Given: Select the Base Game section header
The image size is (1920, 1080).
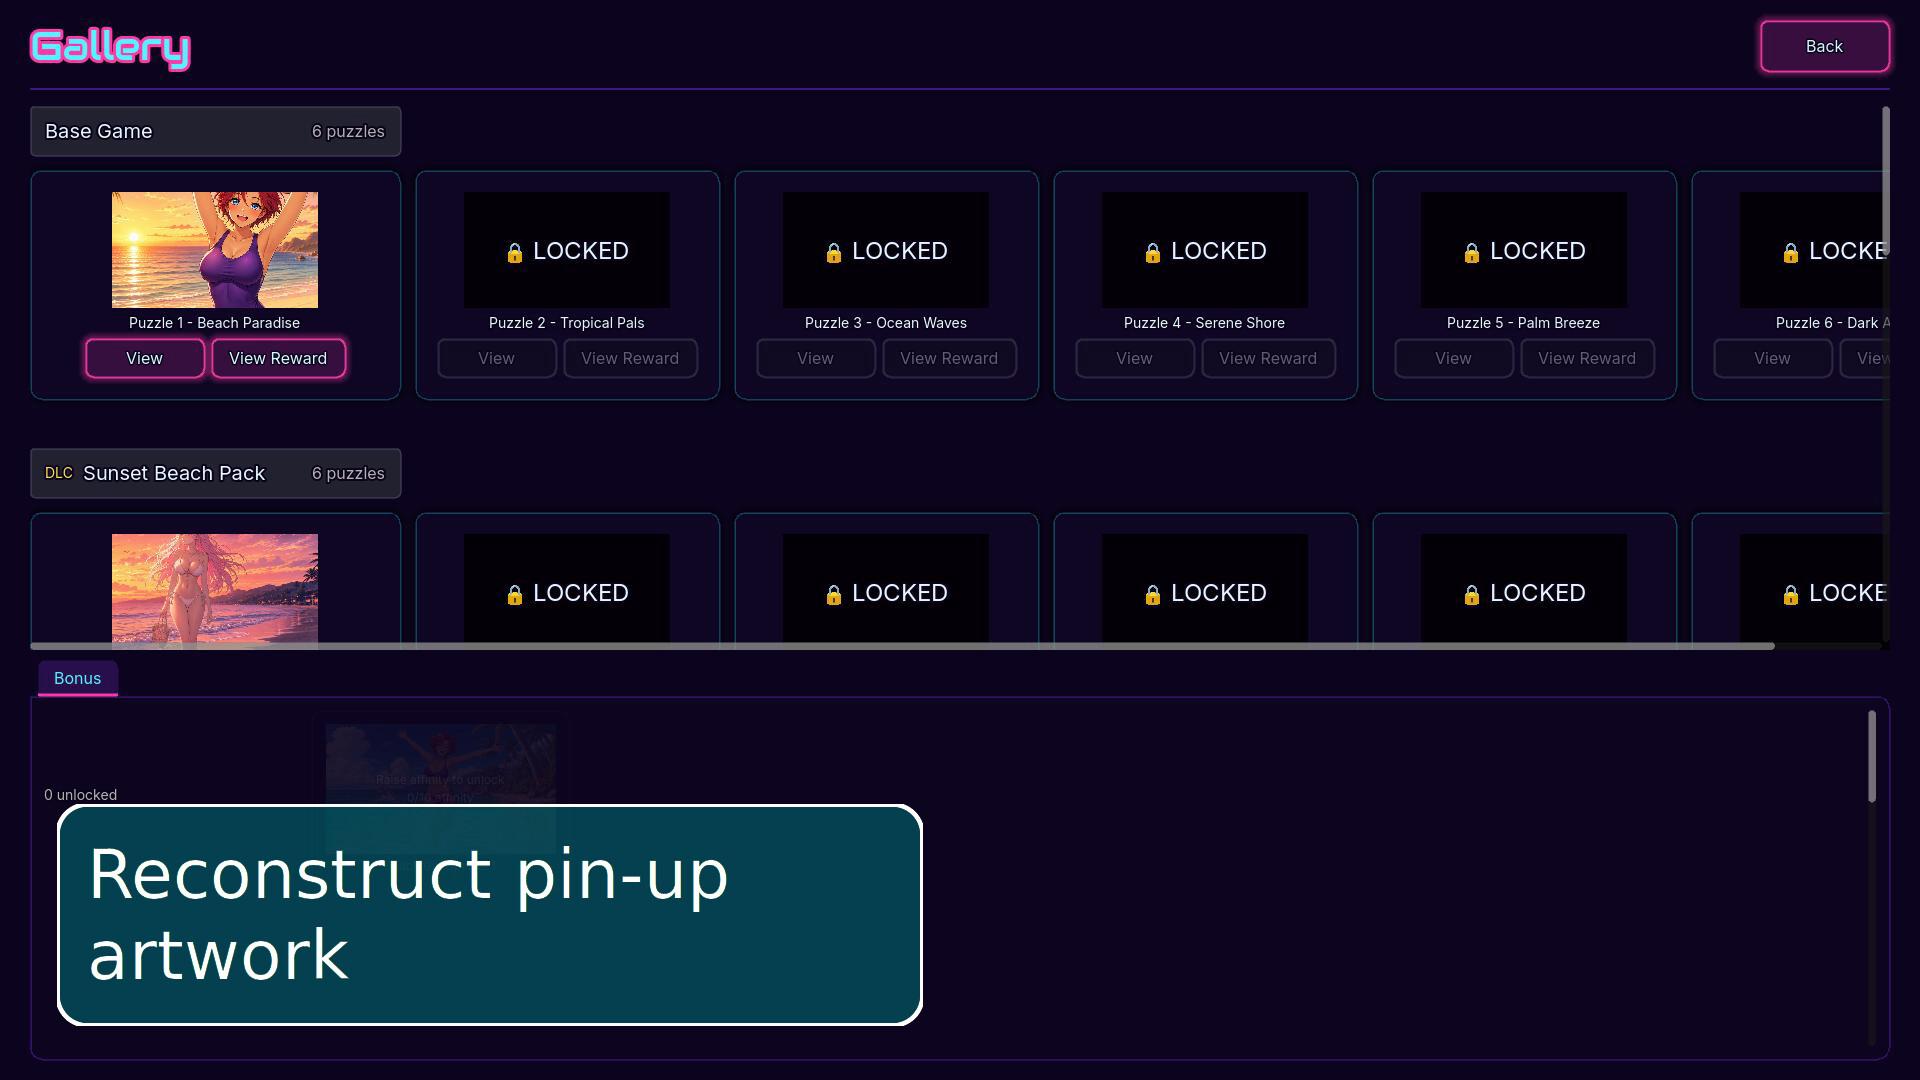Looking at the screenshot, I should click(x=216, y=131).
